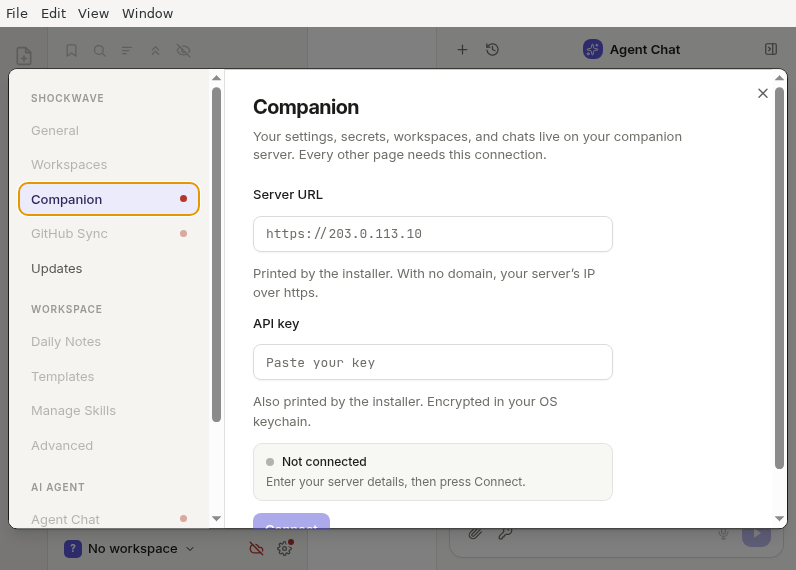Click the paperclip attach icon
The height and width of the screenshot is (570, 796).
(x=475, y=533)
